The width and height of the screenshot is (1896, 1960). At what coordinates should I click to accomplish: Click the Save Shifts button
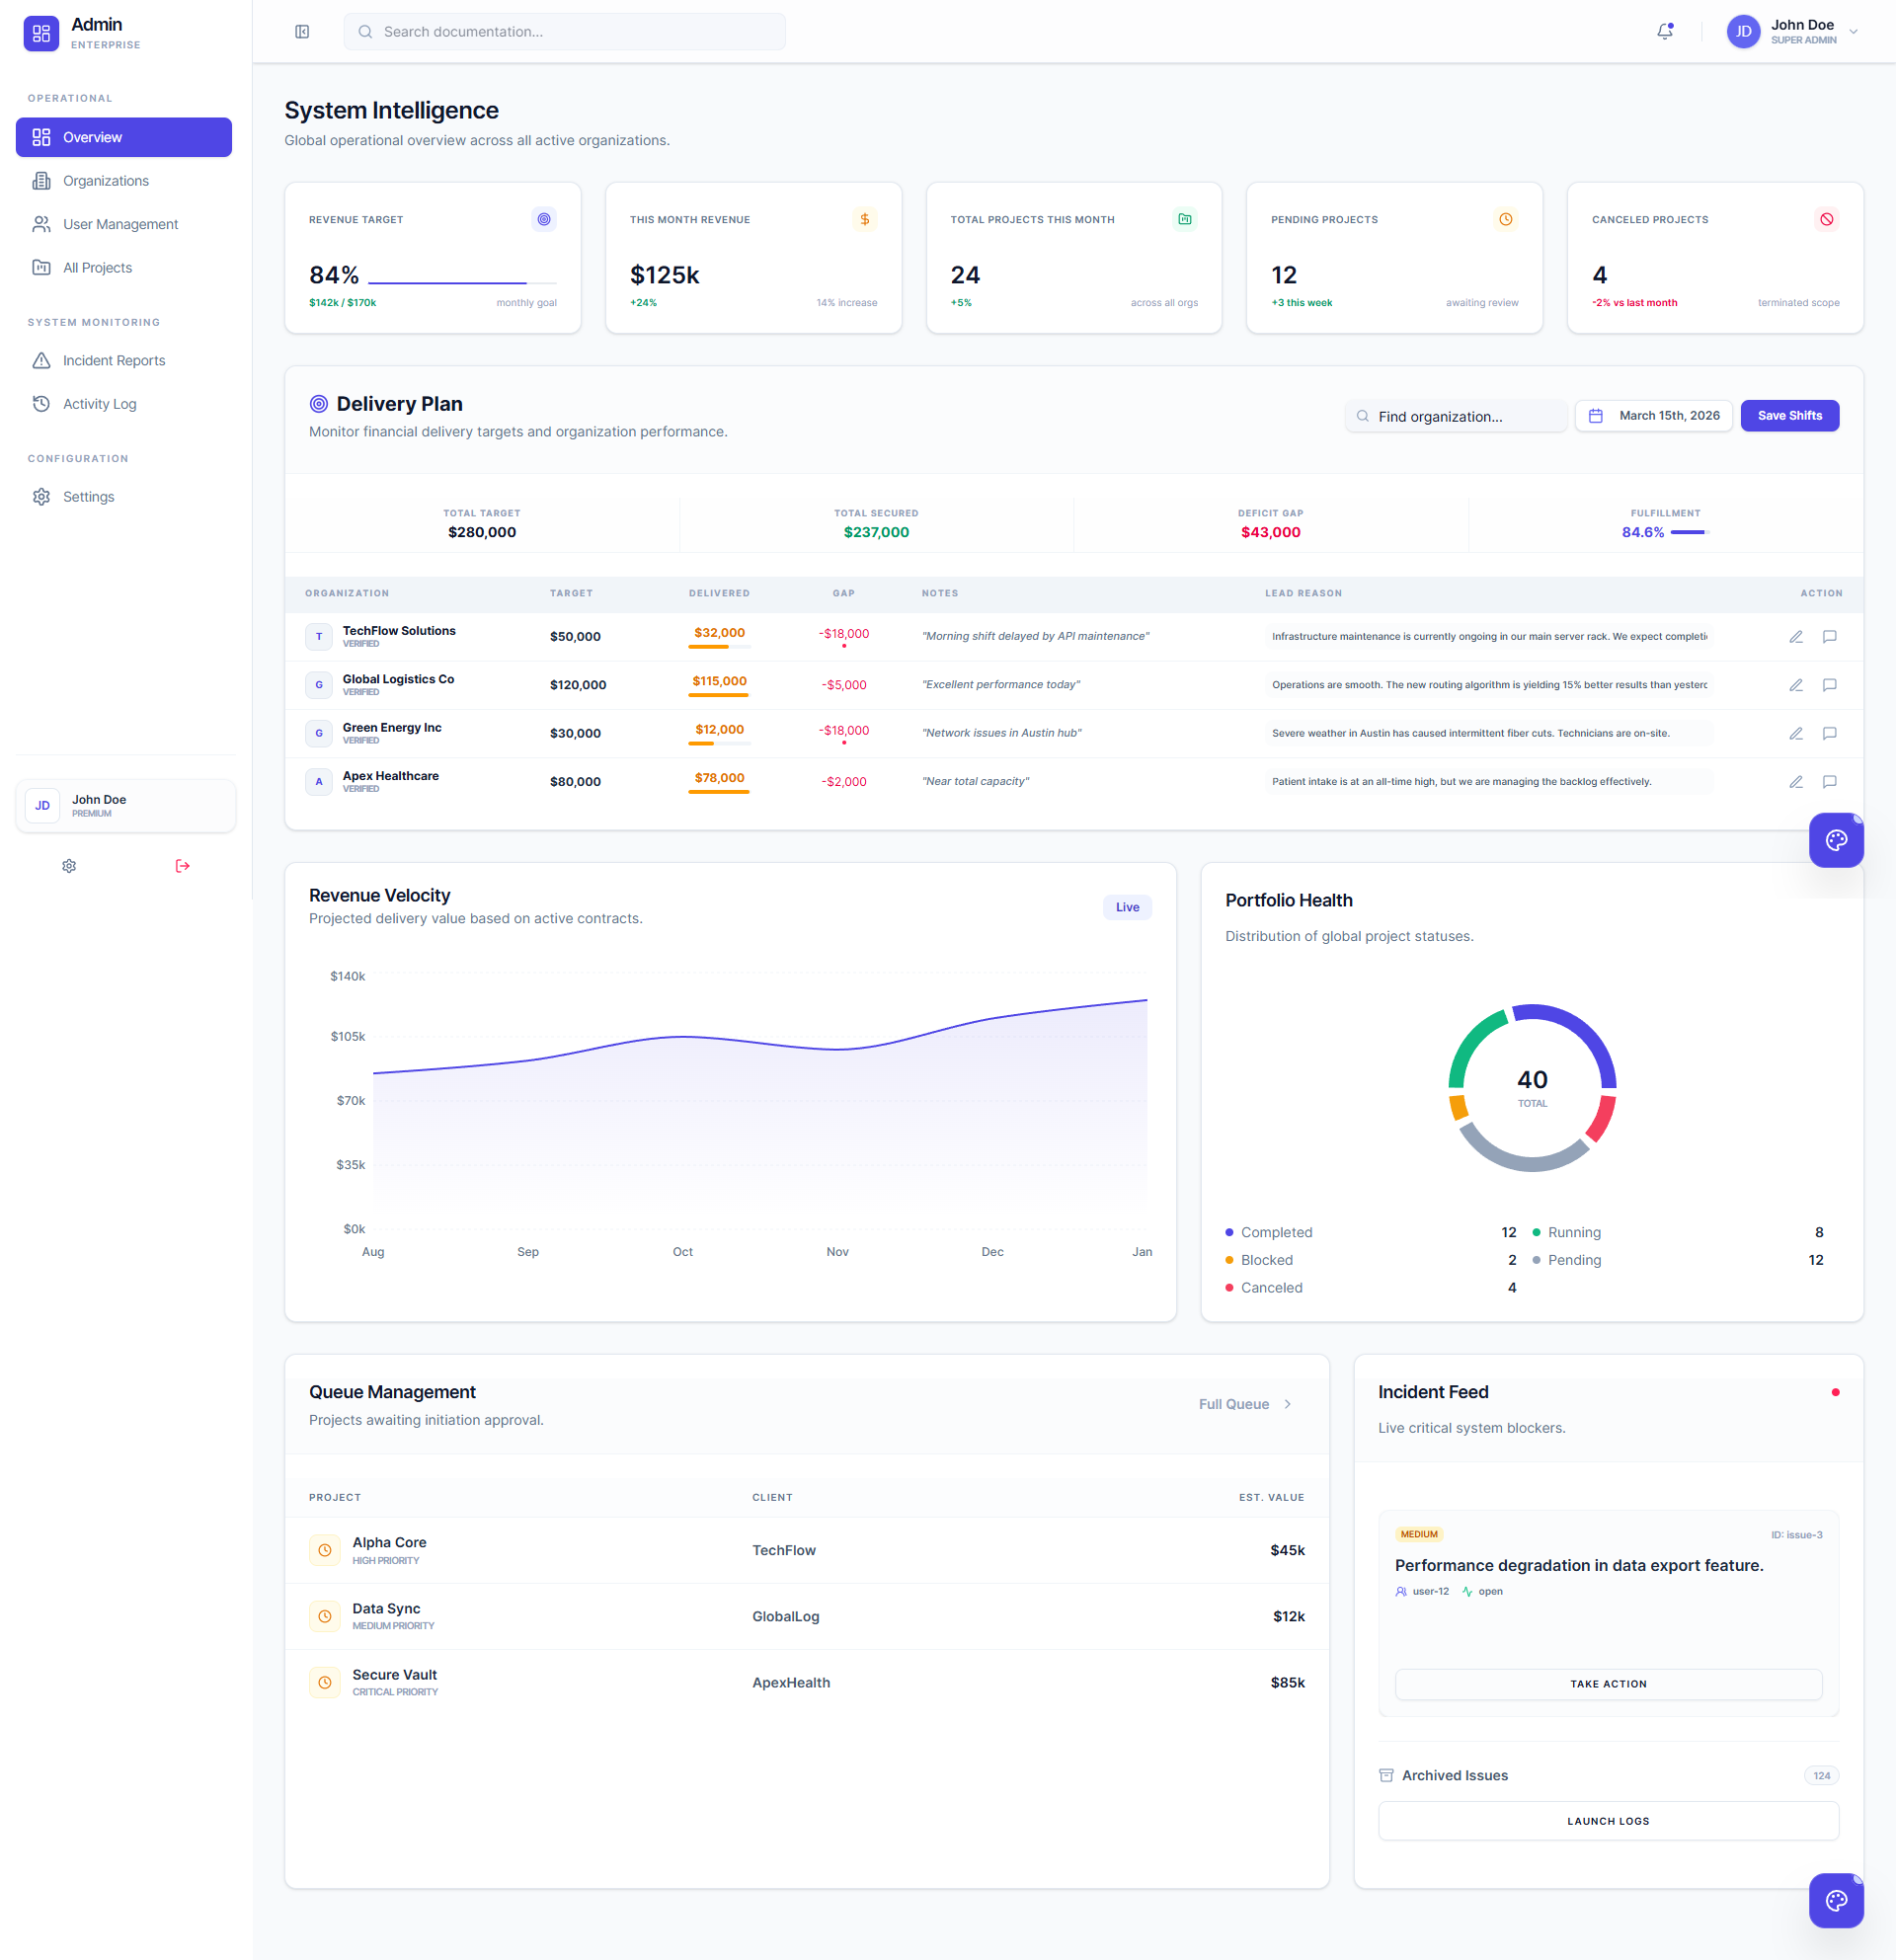click(x=1790, y=416)
